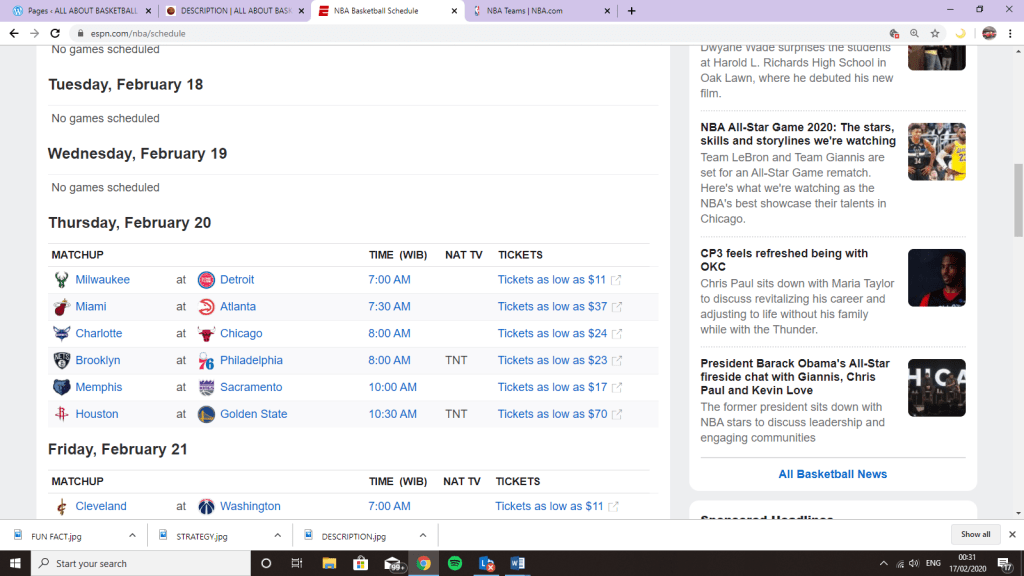This screenshot has height=576, width=1024.
Task: Reload the ESPN schedule page
Action: [55, 33]
